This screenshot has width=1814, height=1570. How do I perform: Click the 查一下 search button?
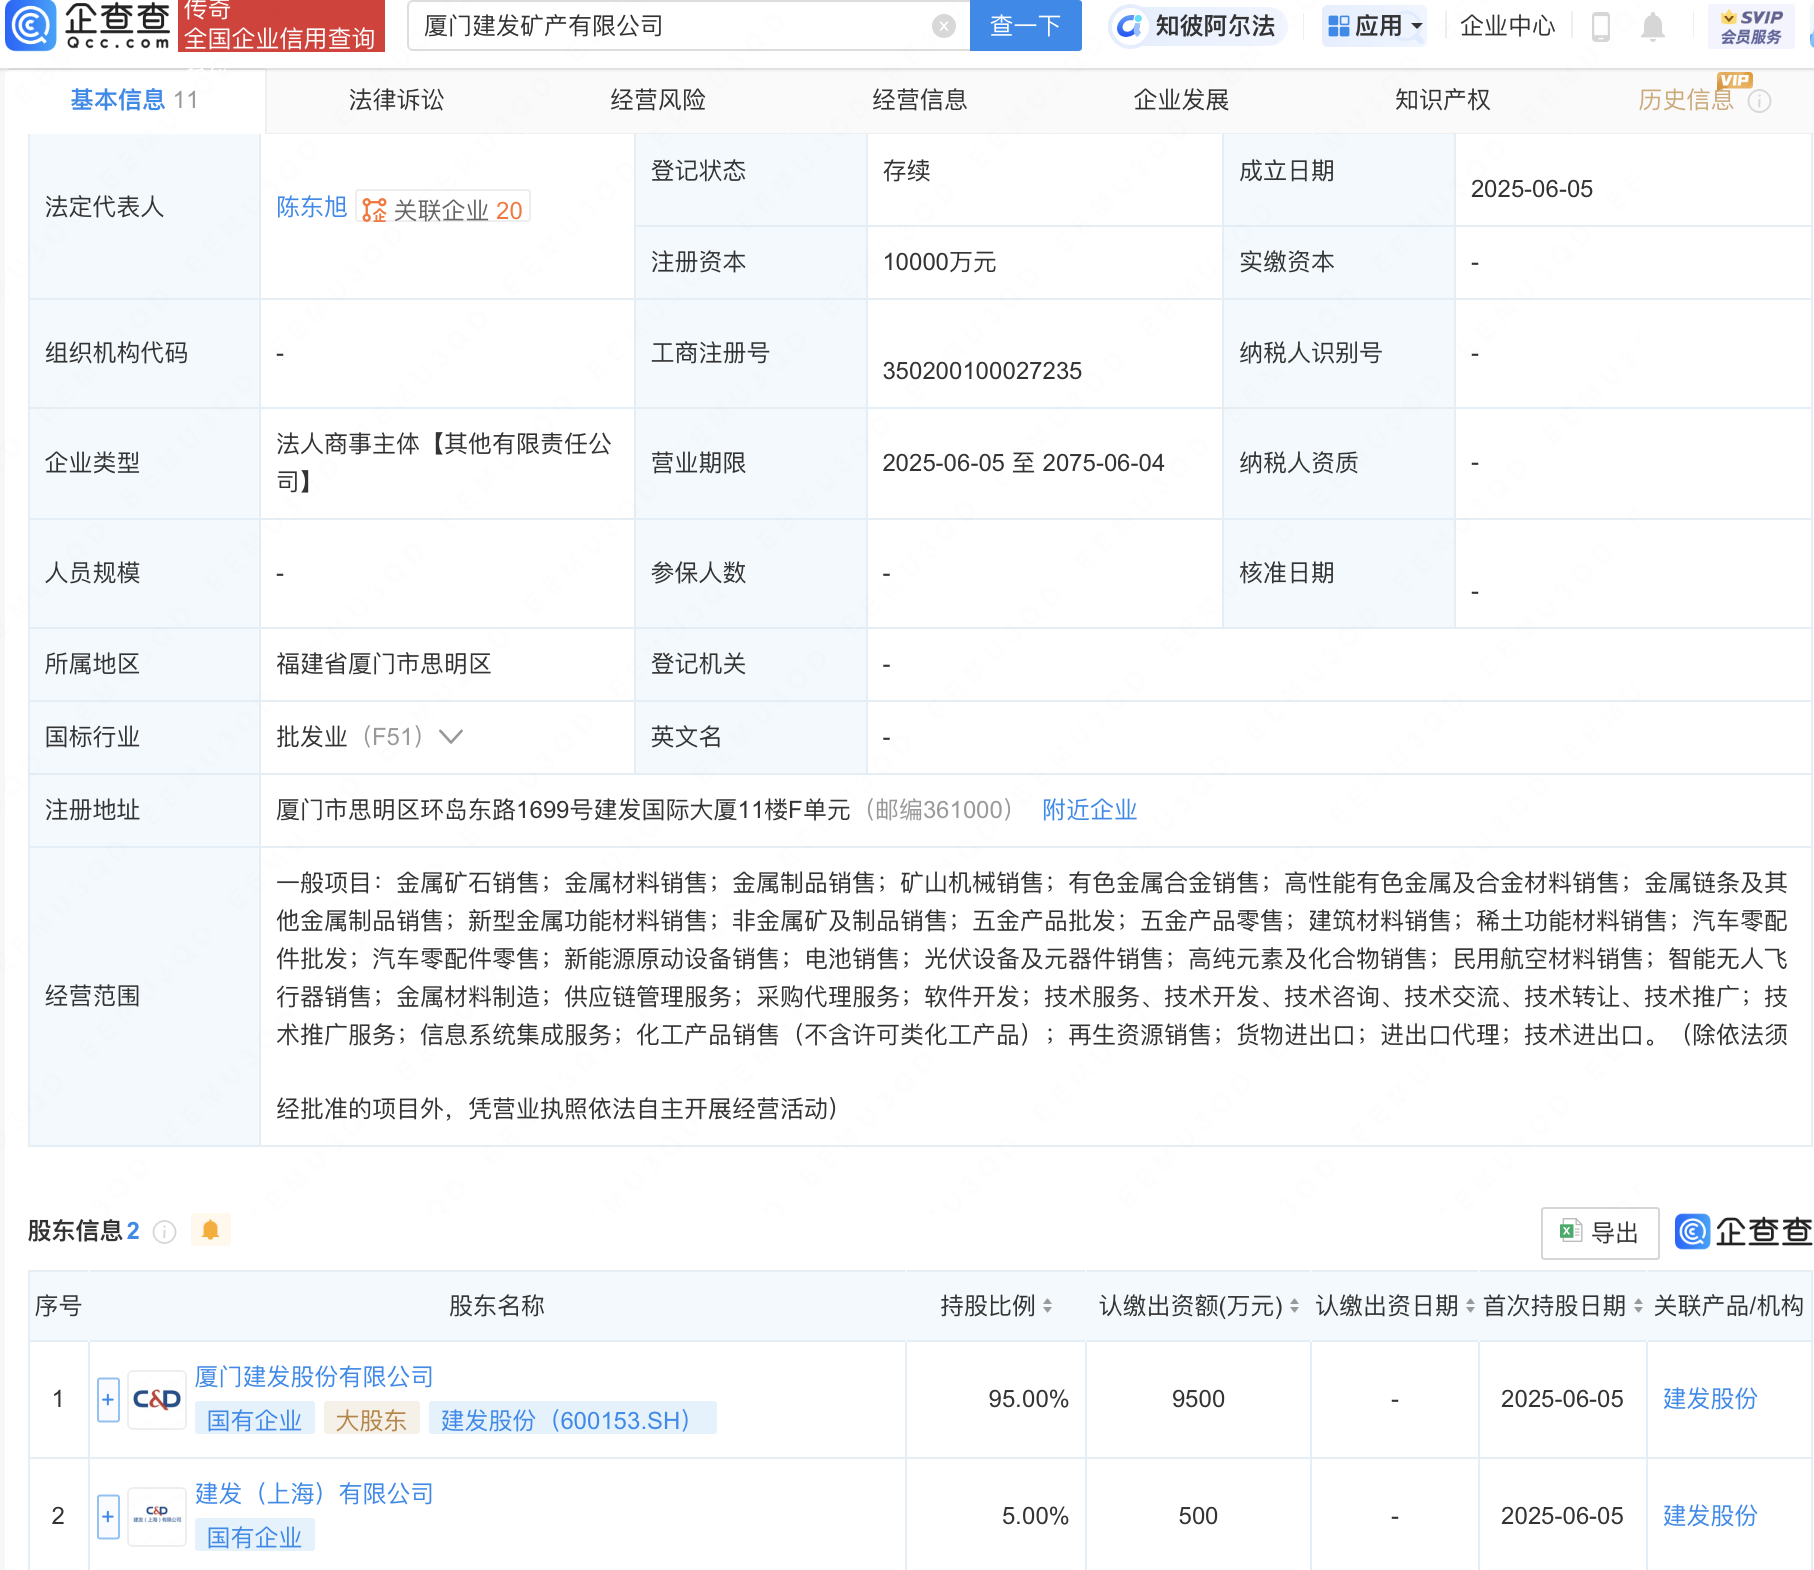1025,26
